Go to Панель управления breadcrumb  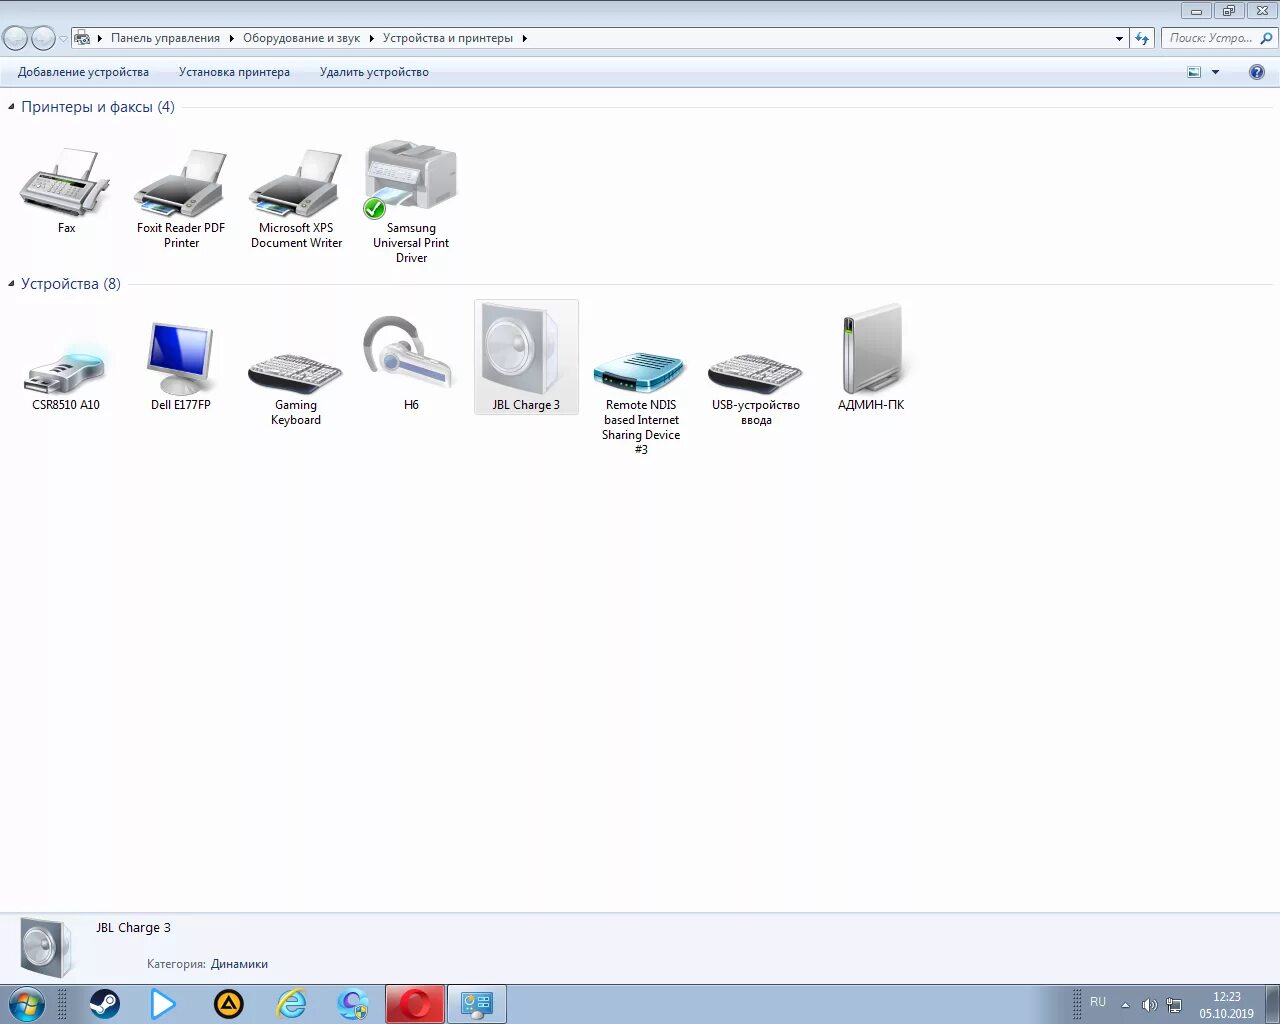click(x=165, y=38)
